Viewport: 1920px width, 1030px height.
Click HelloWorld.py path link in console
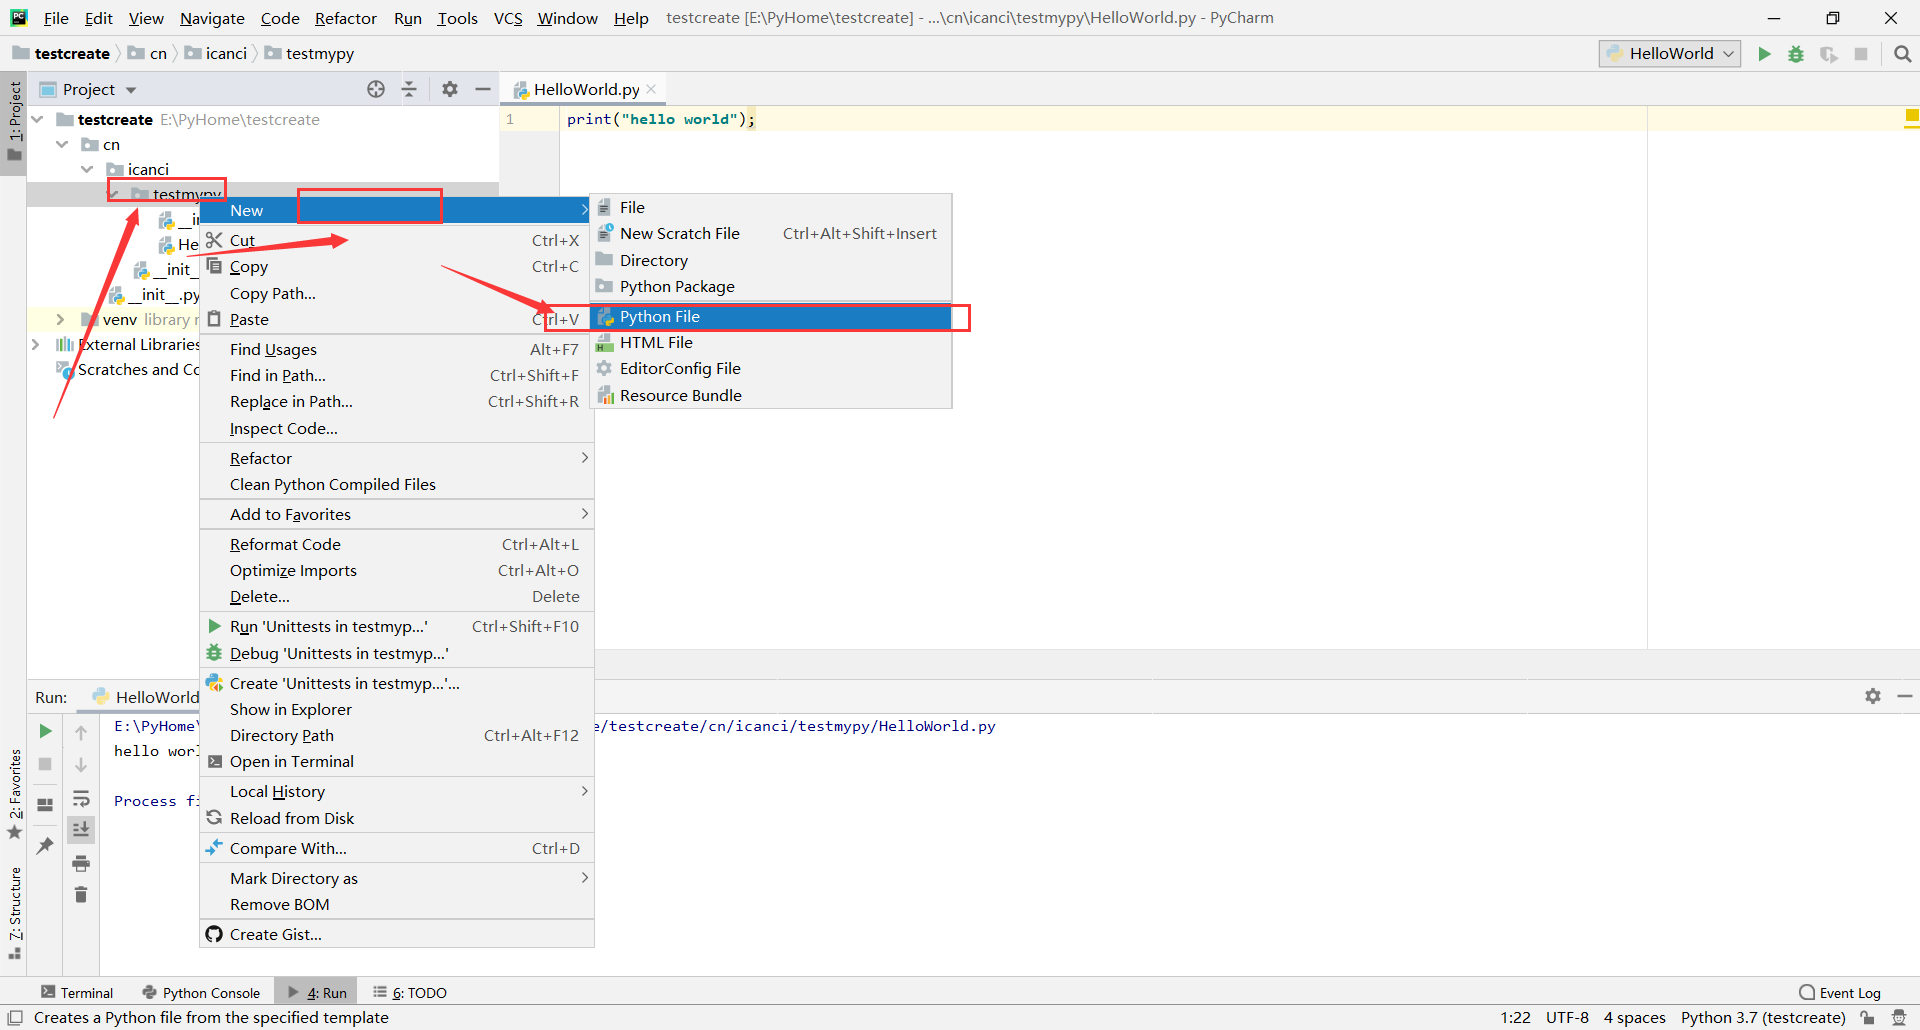795,726
